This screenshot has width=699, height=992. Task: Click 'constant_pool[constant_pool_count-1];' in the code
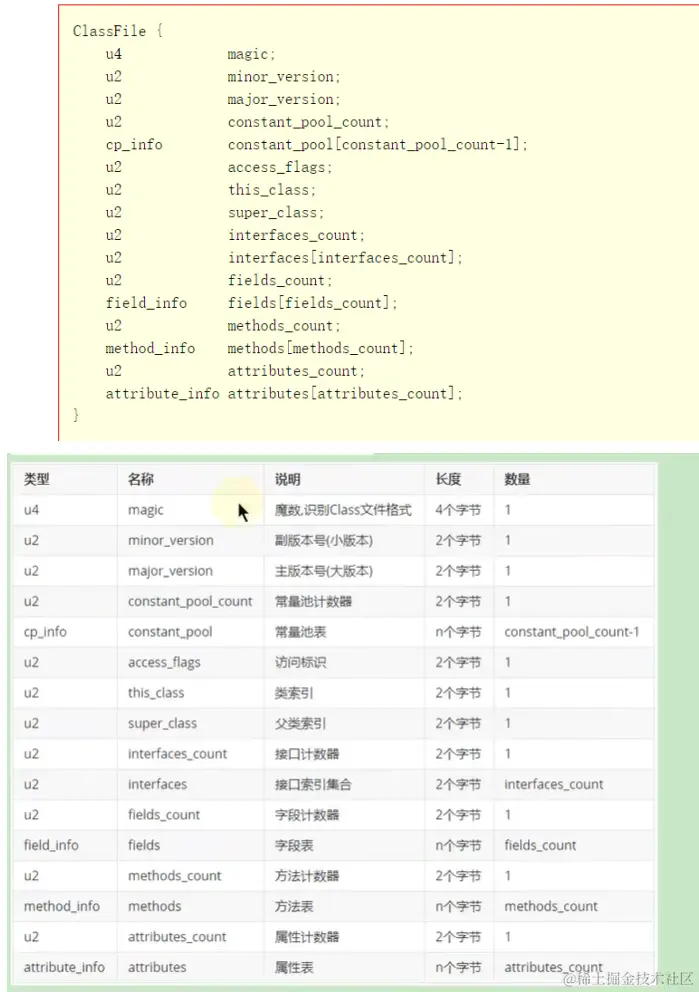point(378,145)
